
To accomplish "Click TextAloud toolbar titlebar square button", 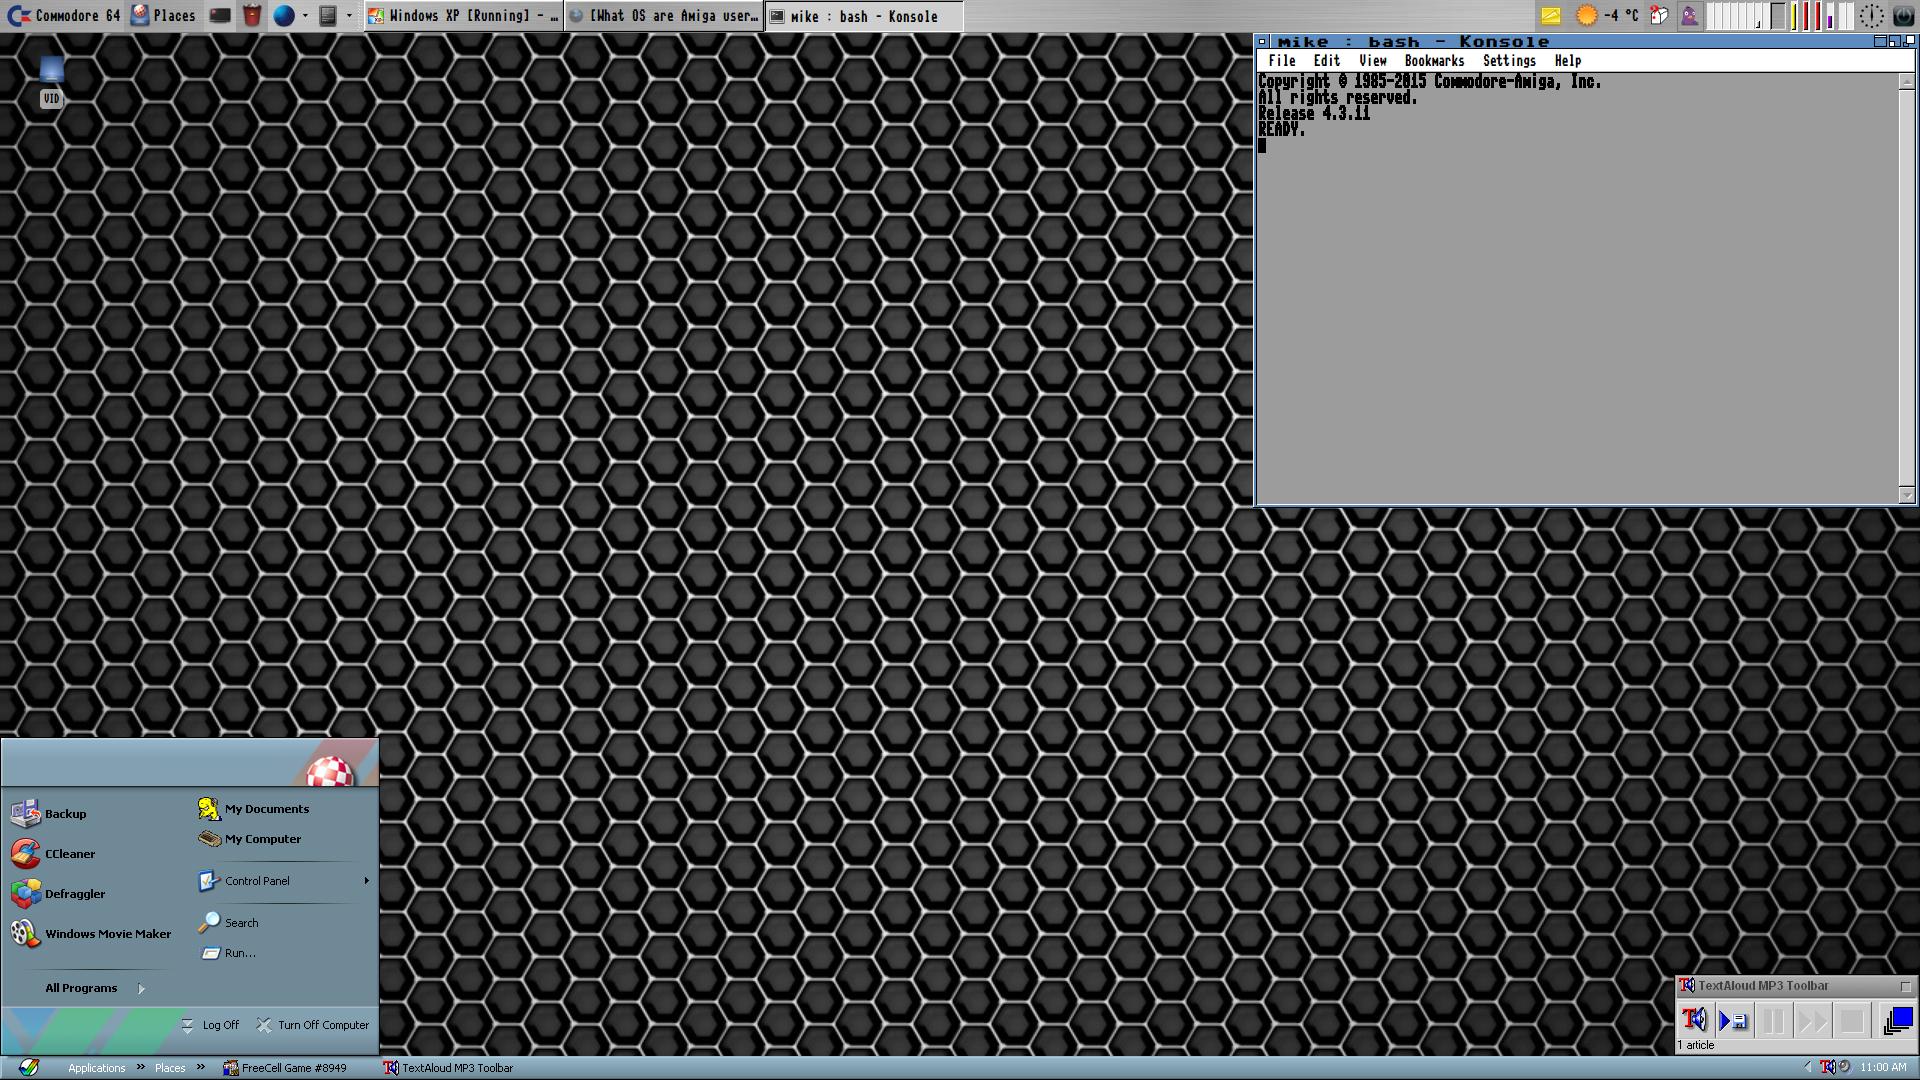I will (x=1905, y=986).
